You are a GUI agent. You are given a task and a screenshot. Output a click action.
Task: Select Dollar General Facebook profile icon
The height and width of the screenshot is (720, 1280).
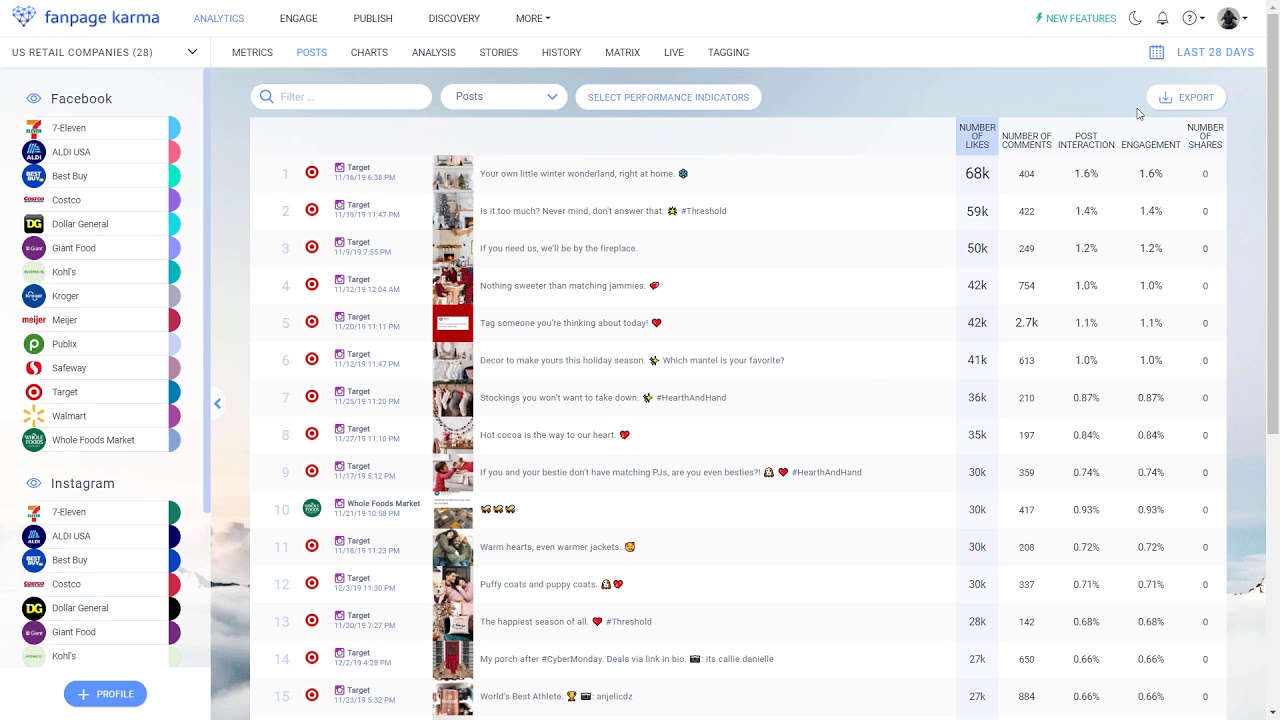click(34, 224)
